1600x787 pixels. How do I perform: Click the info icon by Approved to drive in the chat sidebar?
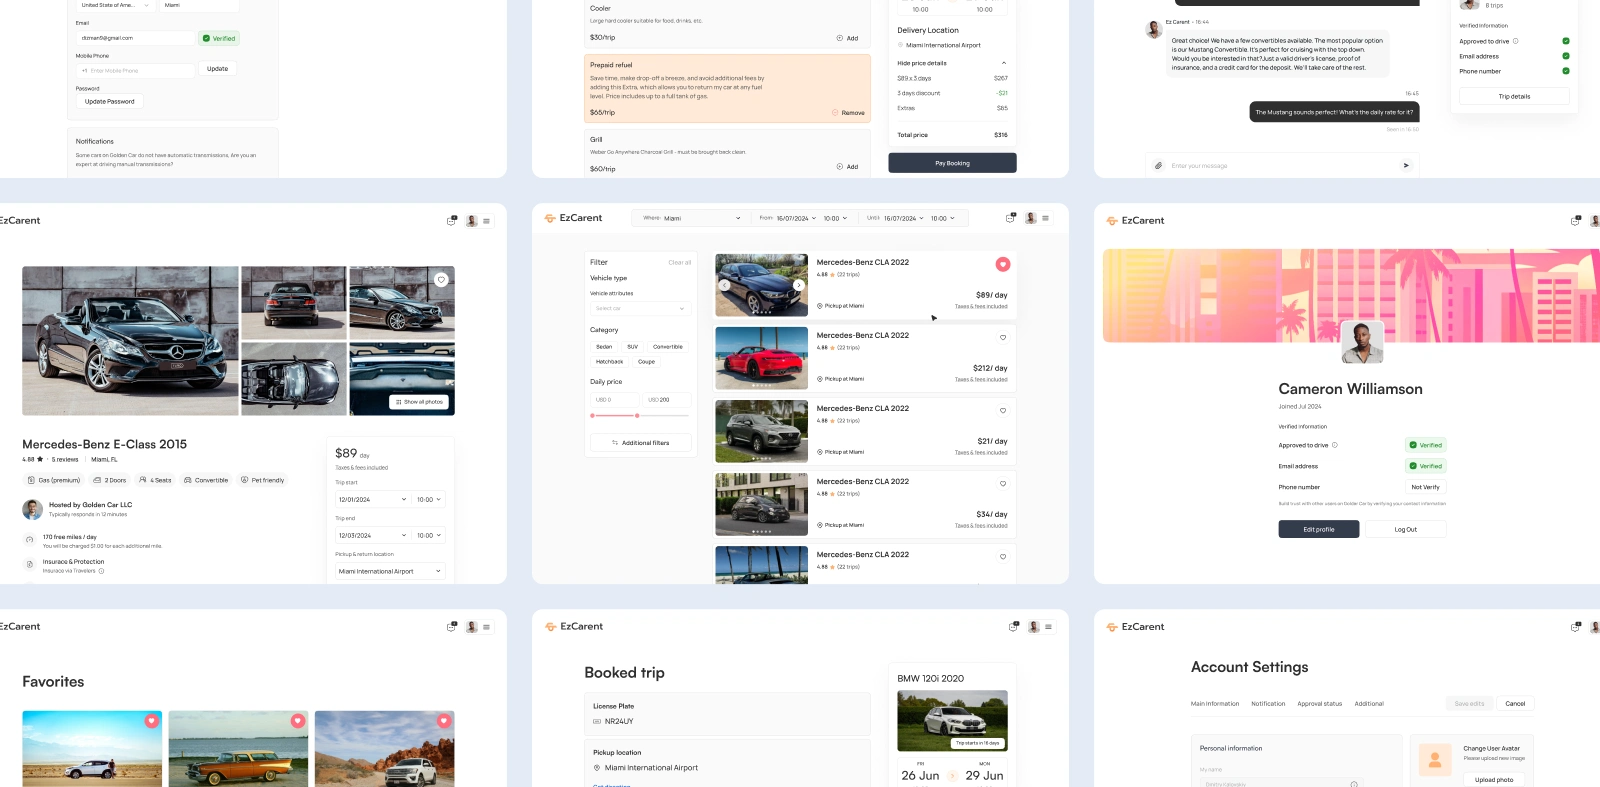[1516, 41]
